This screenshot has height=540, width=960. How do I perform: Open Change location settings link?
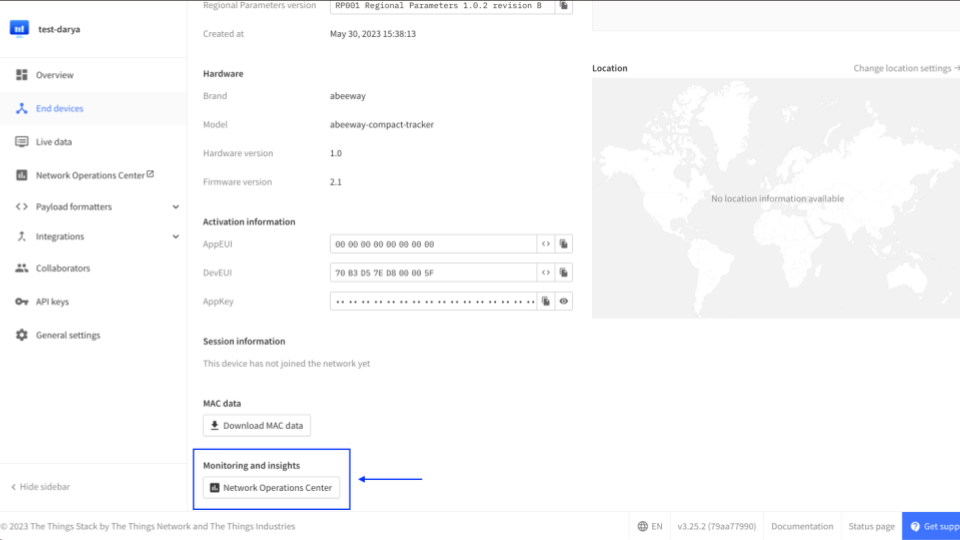[904, 69]
